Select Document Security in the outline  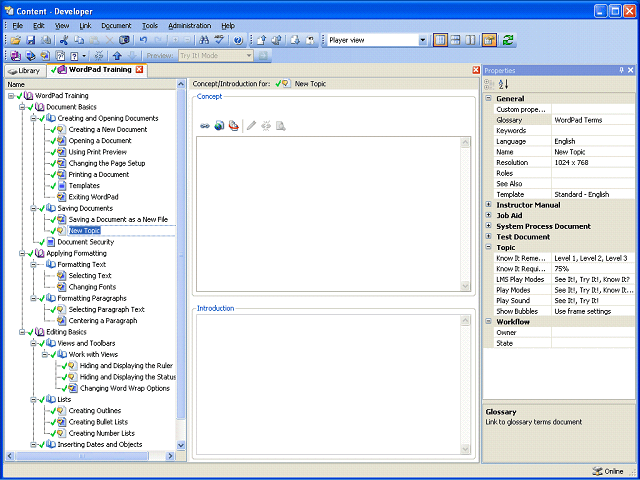click(x=86, y=242)
